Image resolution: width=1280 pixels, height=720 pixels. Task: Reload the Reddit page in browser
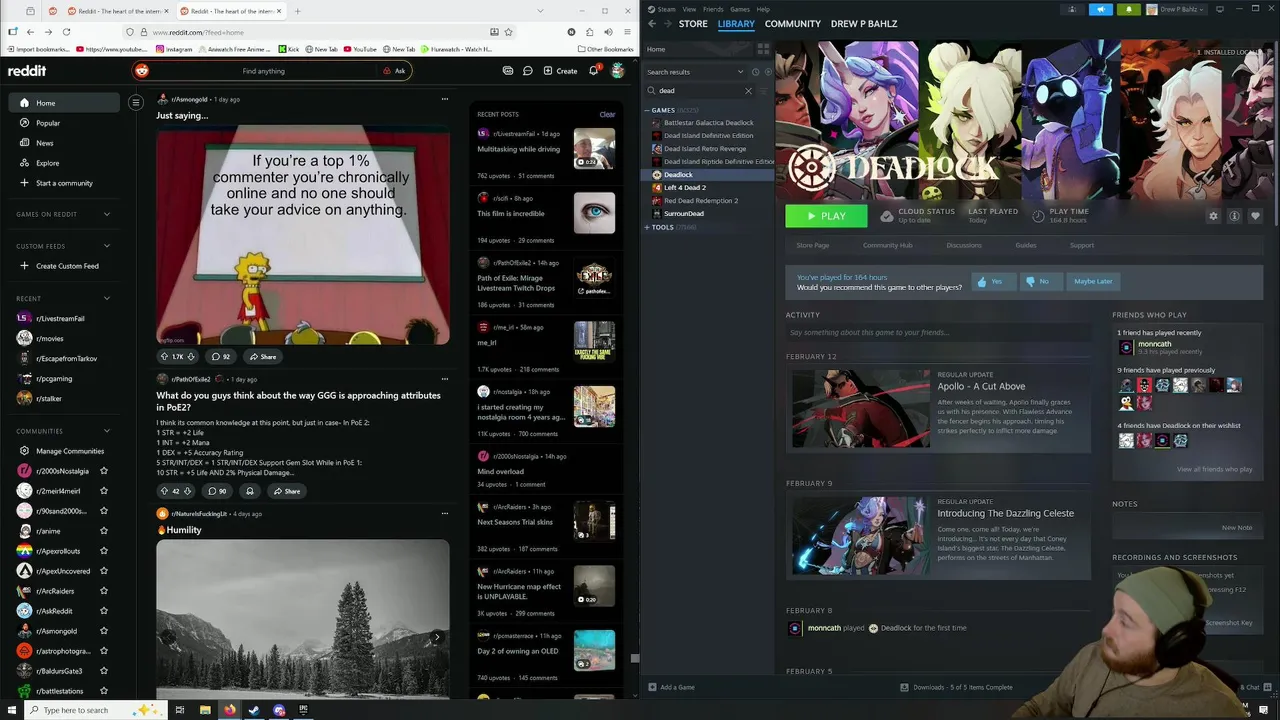click(66, 32)
